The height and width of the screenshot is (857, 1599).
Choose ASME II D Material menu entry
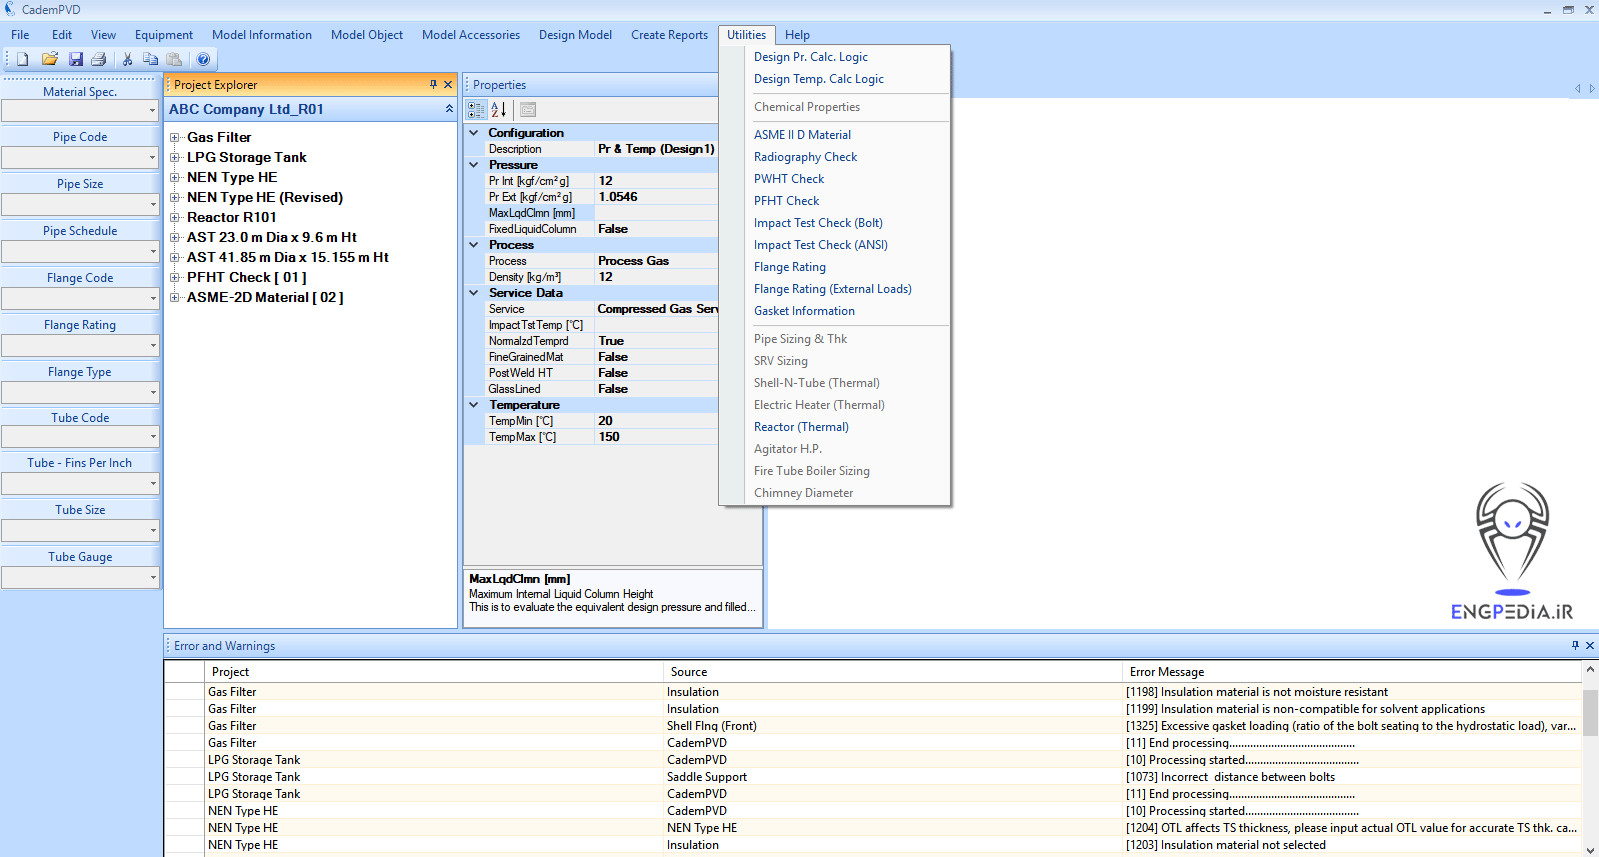pyautogui.click(x=802, y=135)
